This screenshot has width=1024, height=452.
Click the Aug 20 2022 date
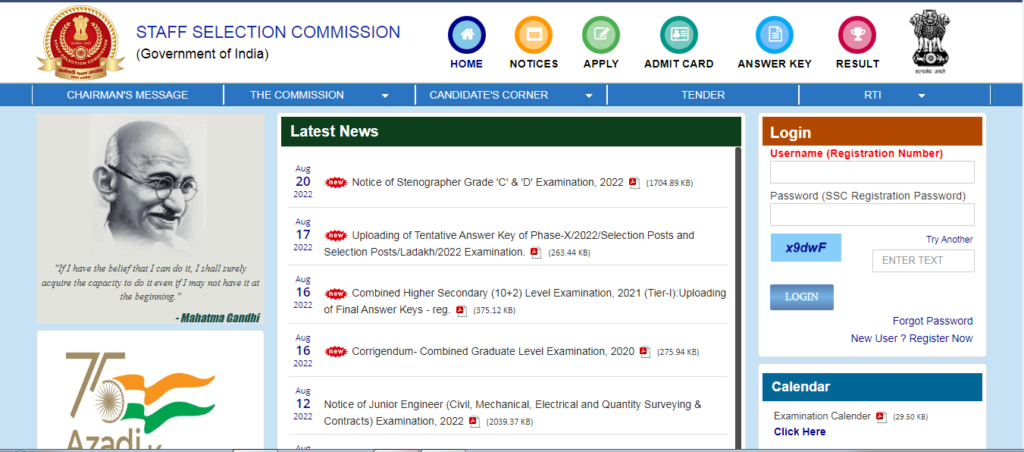(303, 182)
